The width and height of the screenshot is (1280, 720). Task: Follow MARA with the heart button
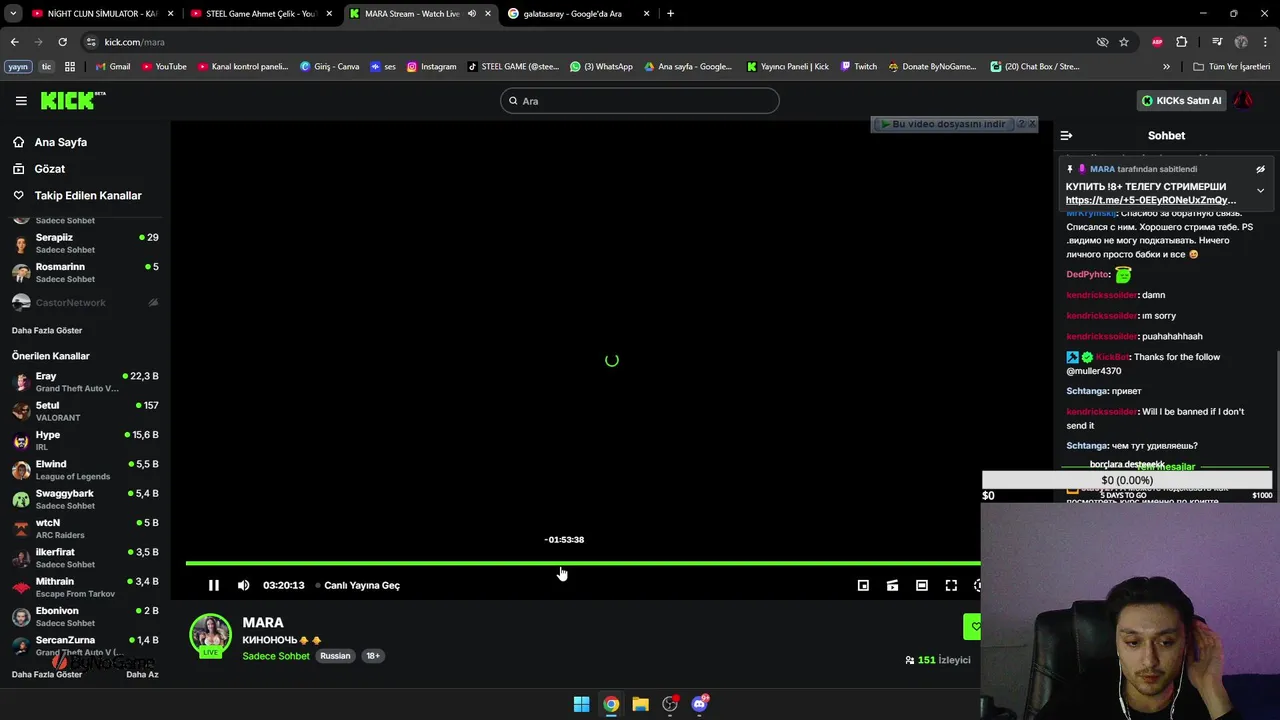coord(973,627)
